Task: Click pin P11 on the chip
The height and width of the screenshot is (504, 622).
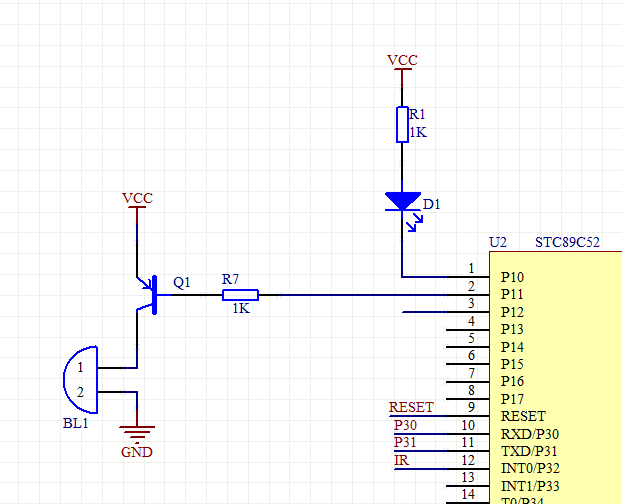Action: tap(512, 294)
